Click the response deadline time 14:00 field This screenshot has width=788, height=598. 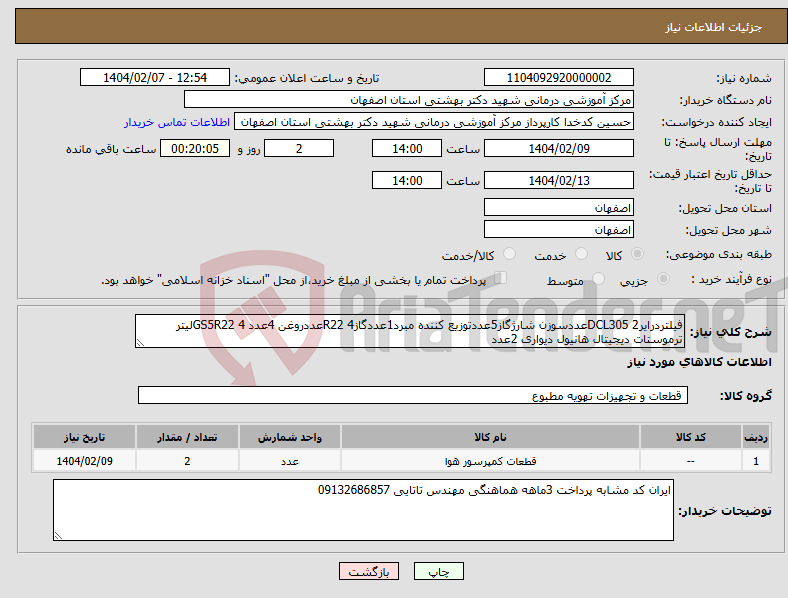point(407,148)
